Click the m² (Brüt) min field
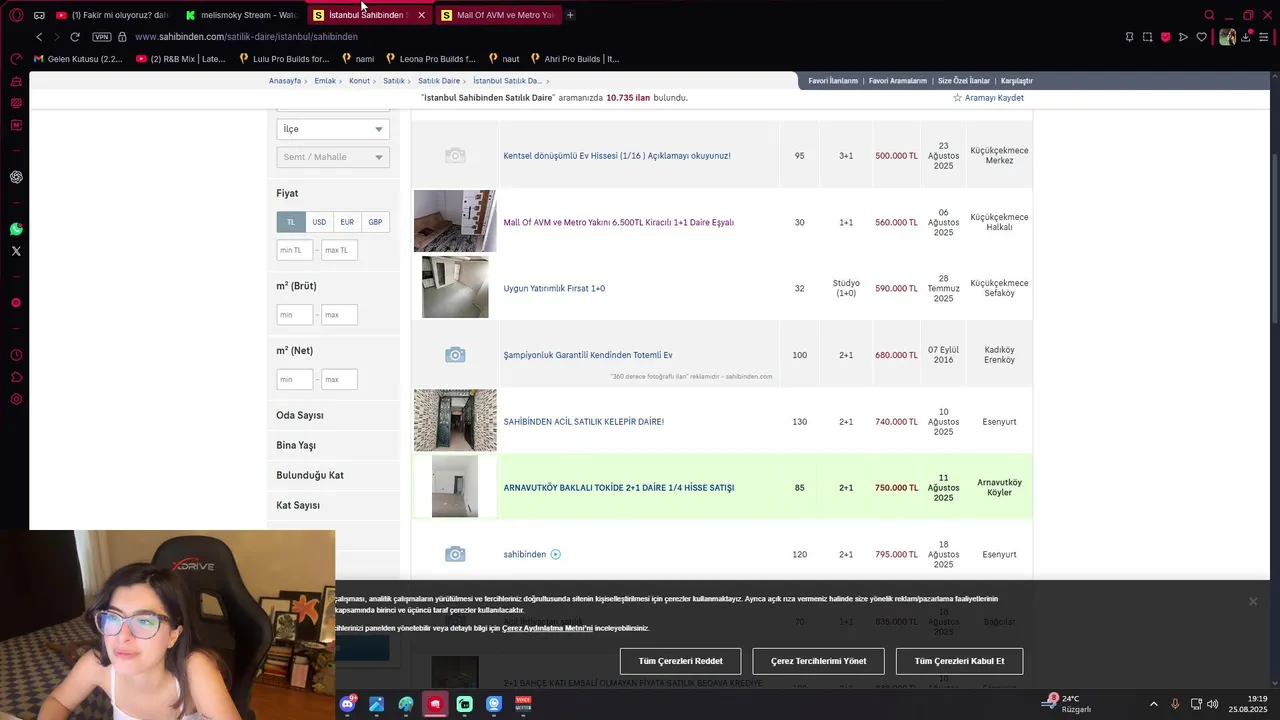1280x720 pixels. pos(295,315)
